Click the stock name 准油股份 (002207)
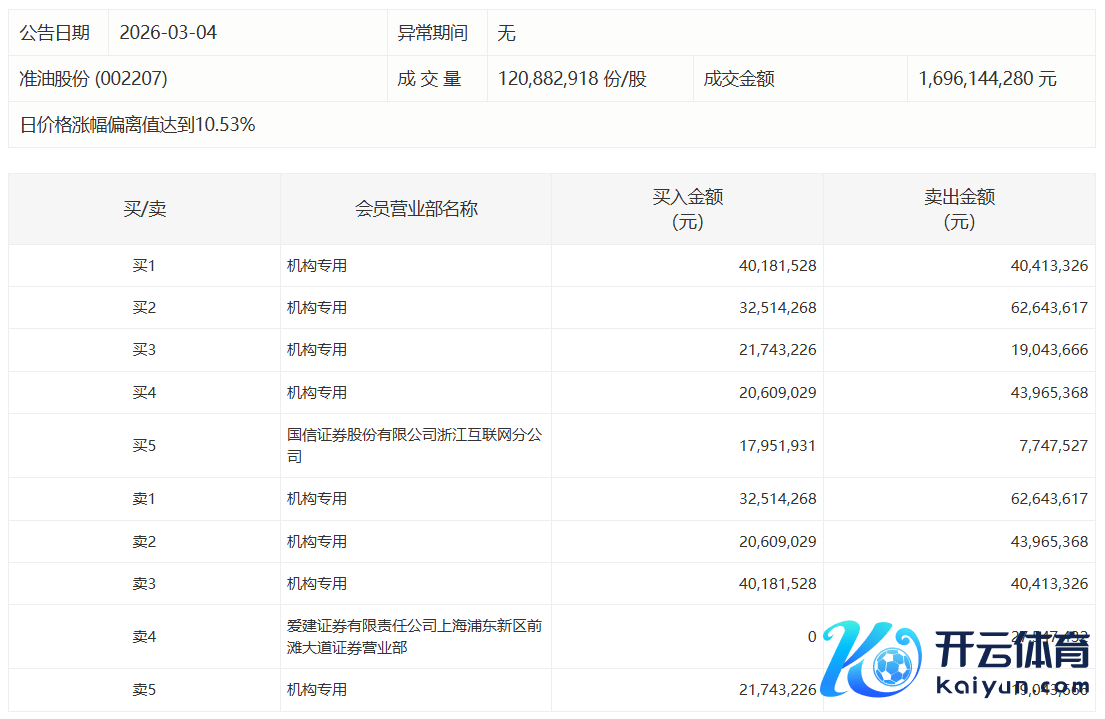The width and height of the screenshot is (1105, 719). (x=94, y=79)
